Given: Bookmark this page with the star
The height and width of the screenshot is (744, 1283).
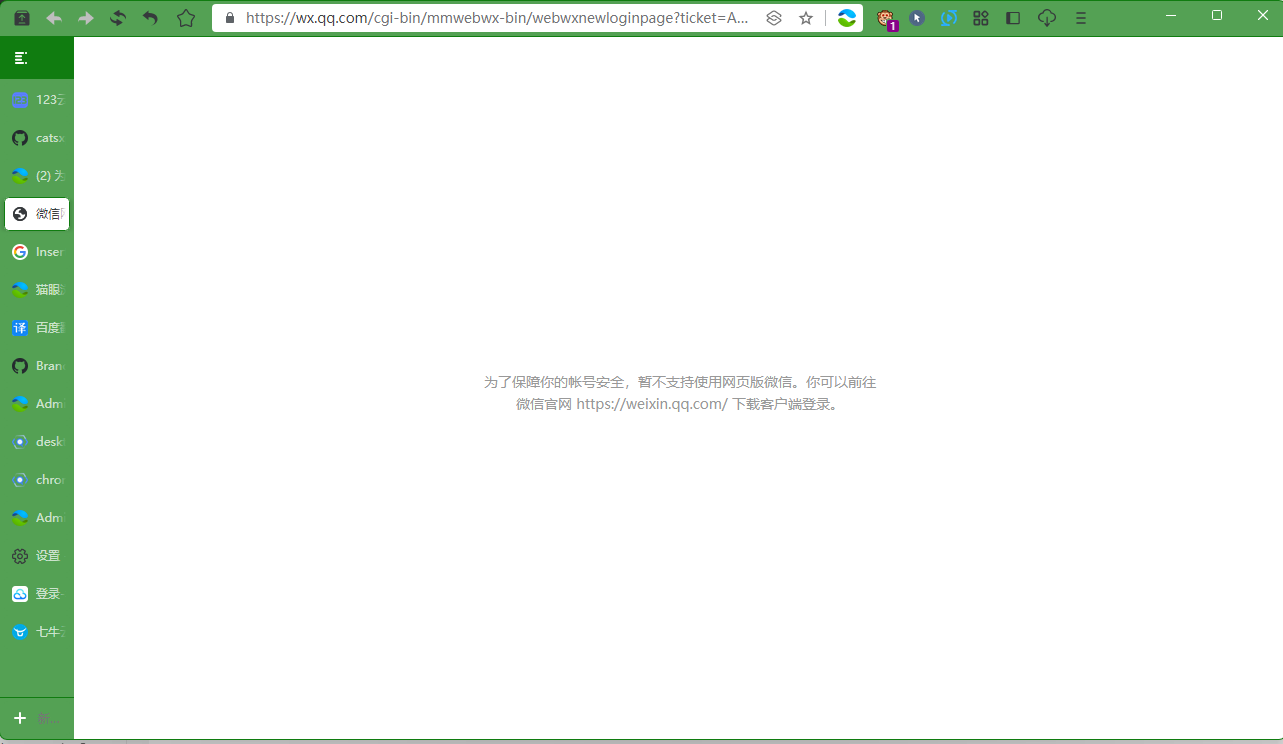Looking at the screenshot, I should [806, 18].
